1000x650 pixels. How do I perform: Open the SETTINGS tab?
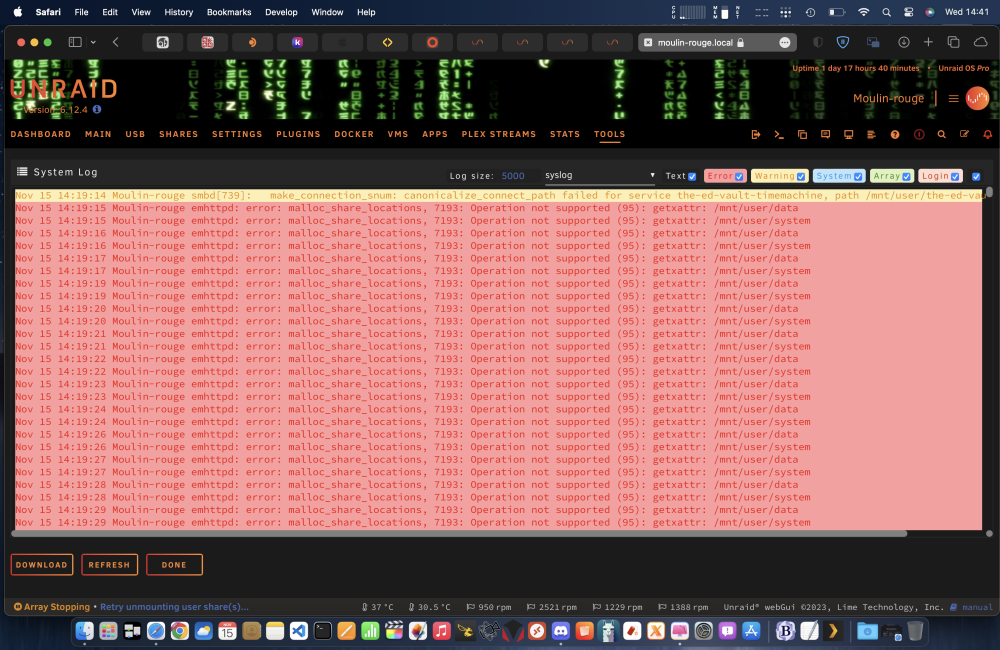237,134
